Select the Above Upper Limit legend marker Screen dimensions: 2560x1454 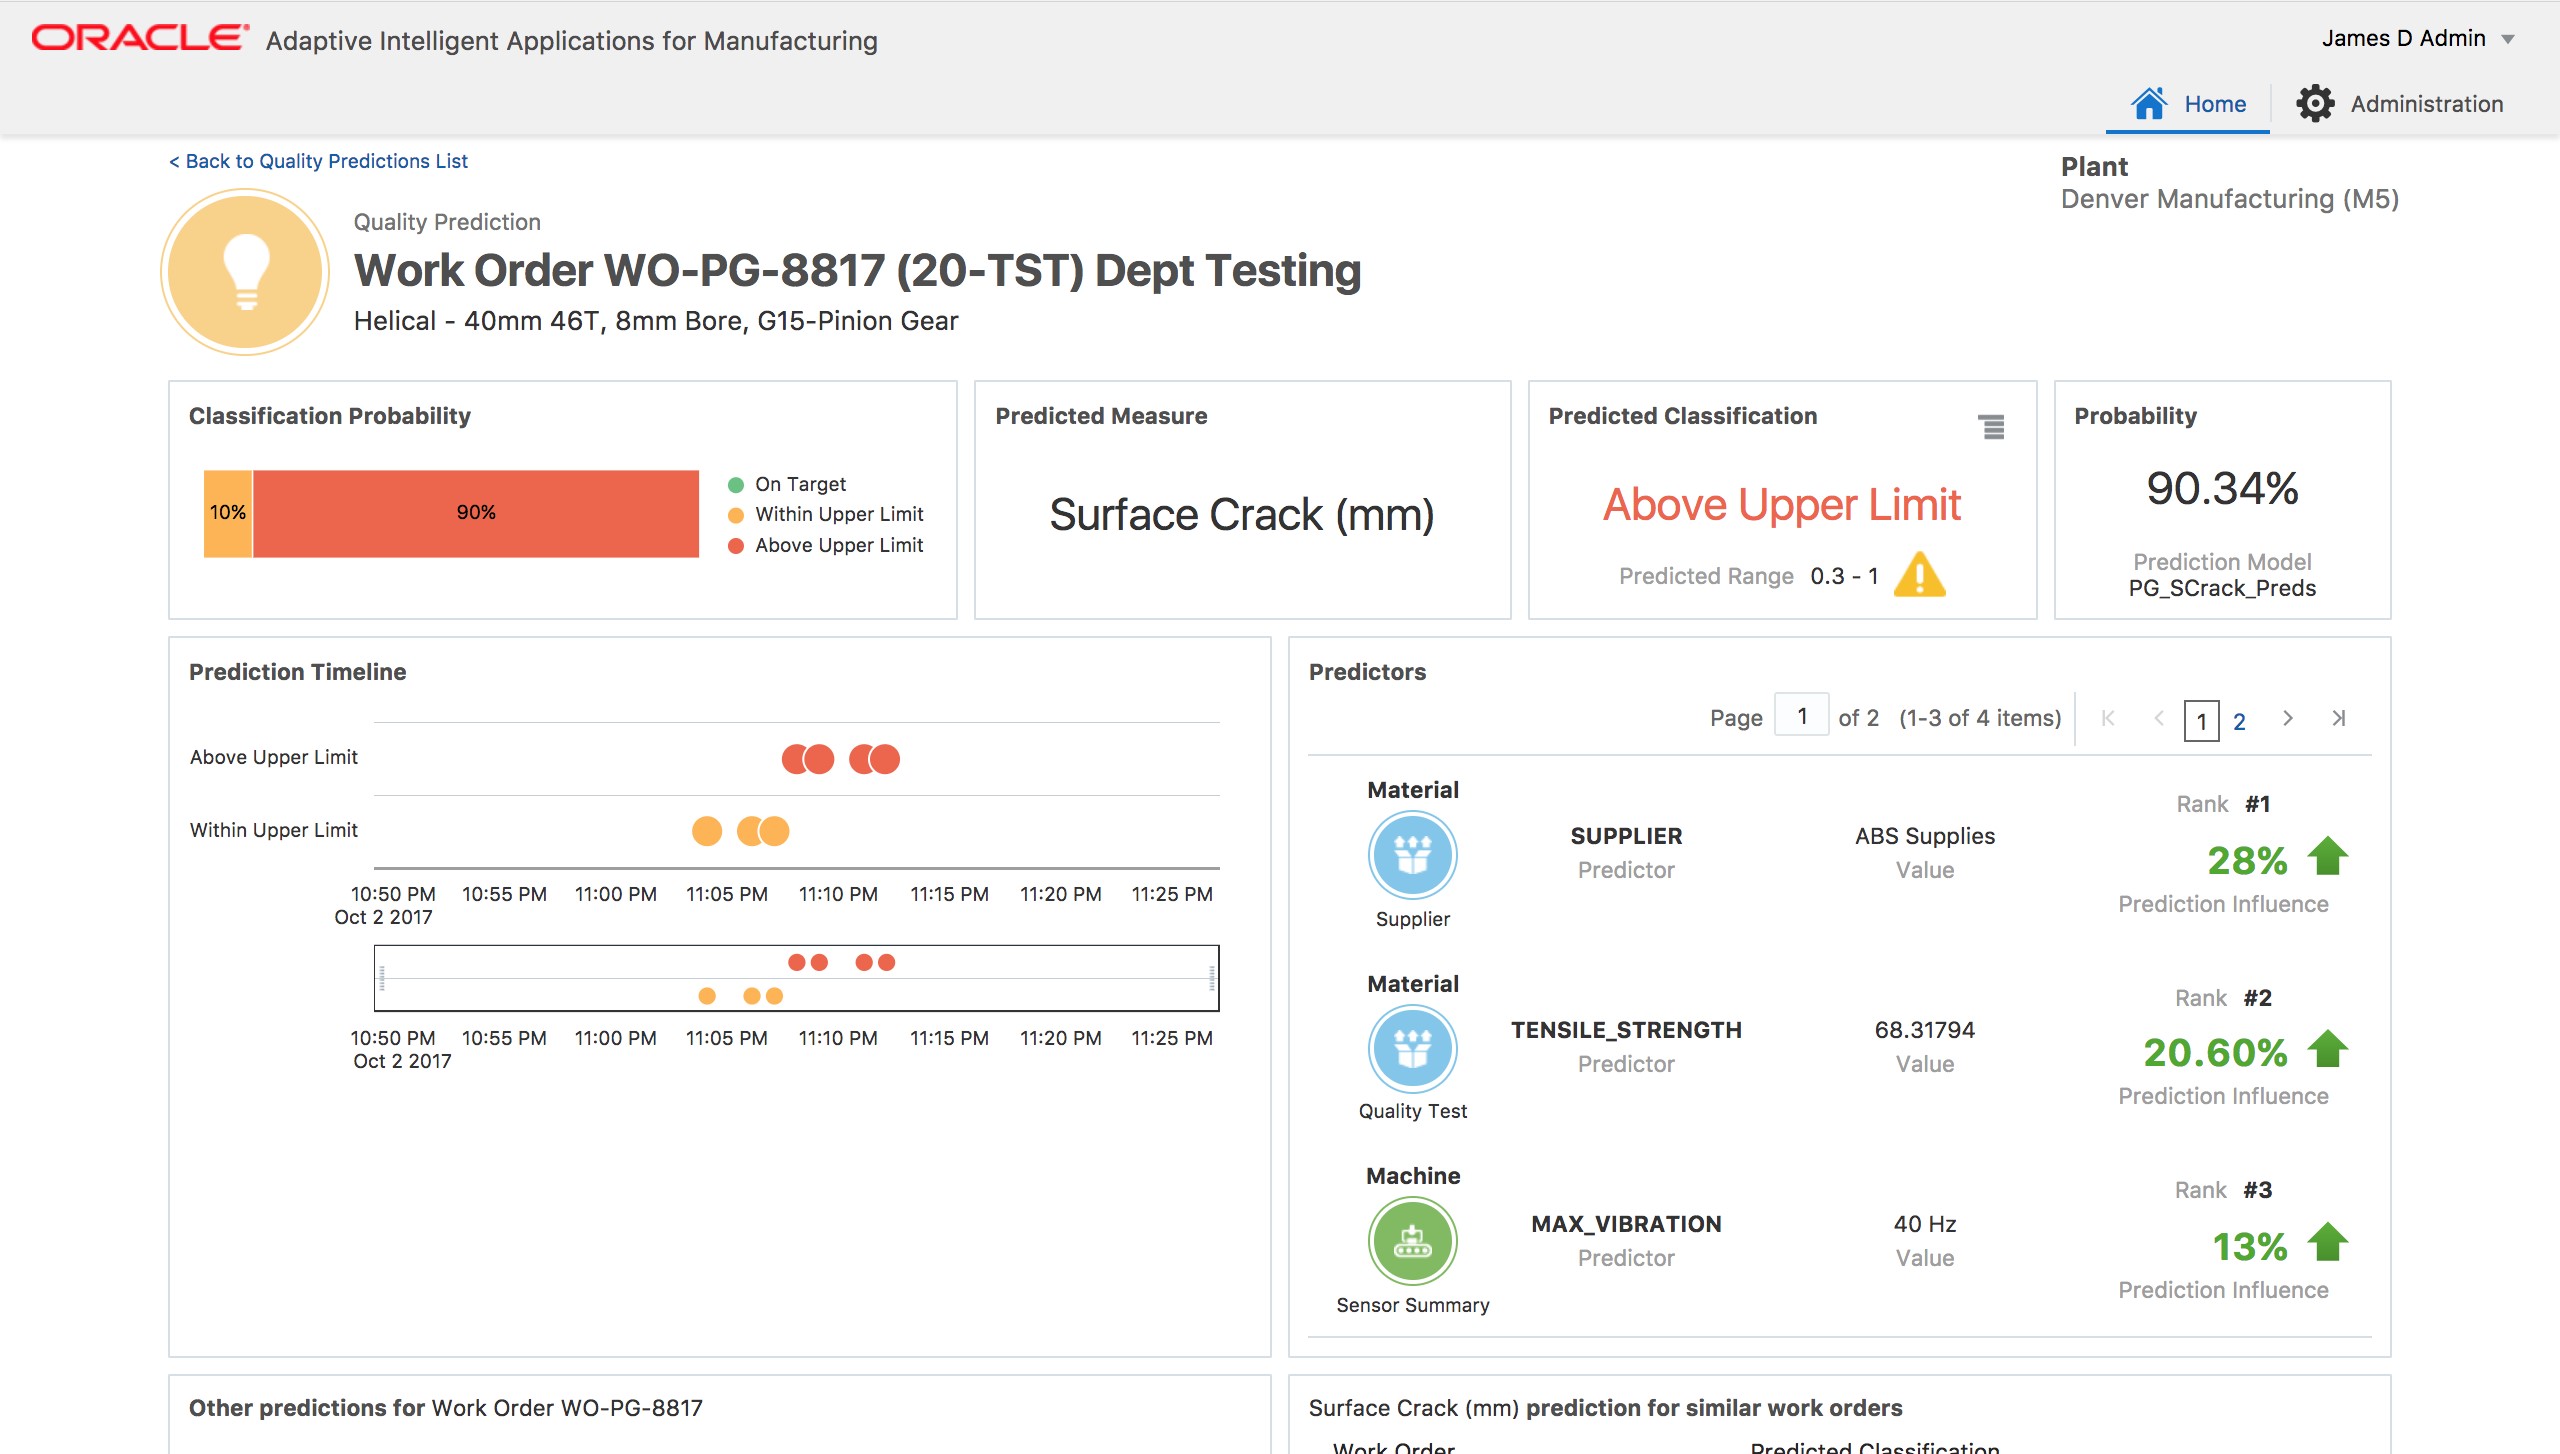coord(739,545)
